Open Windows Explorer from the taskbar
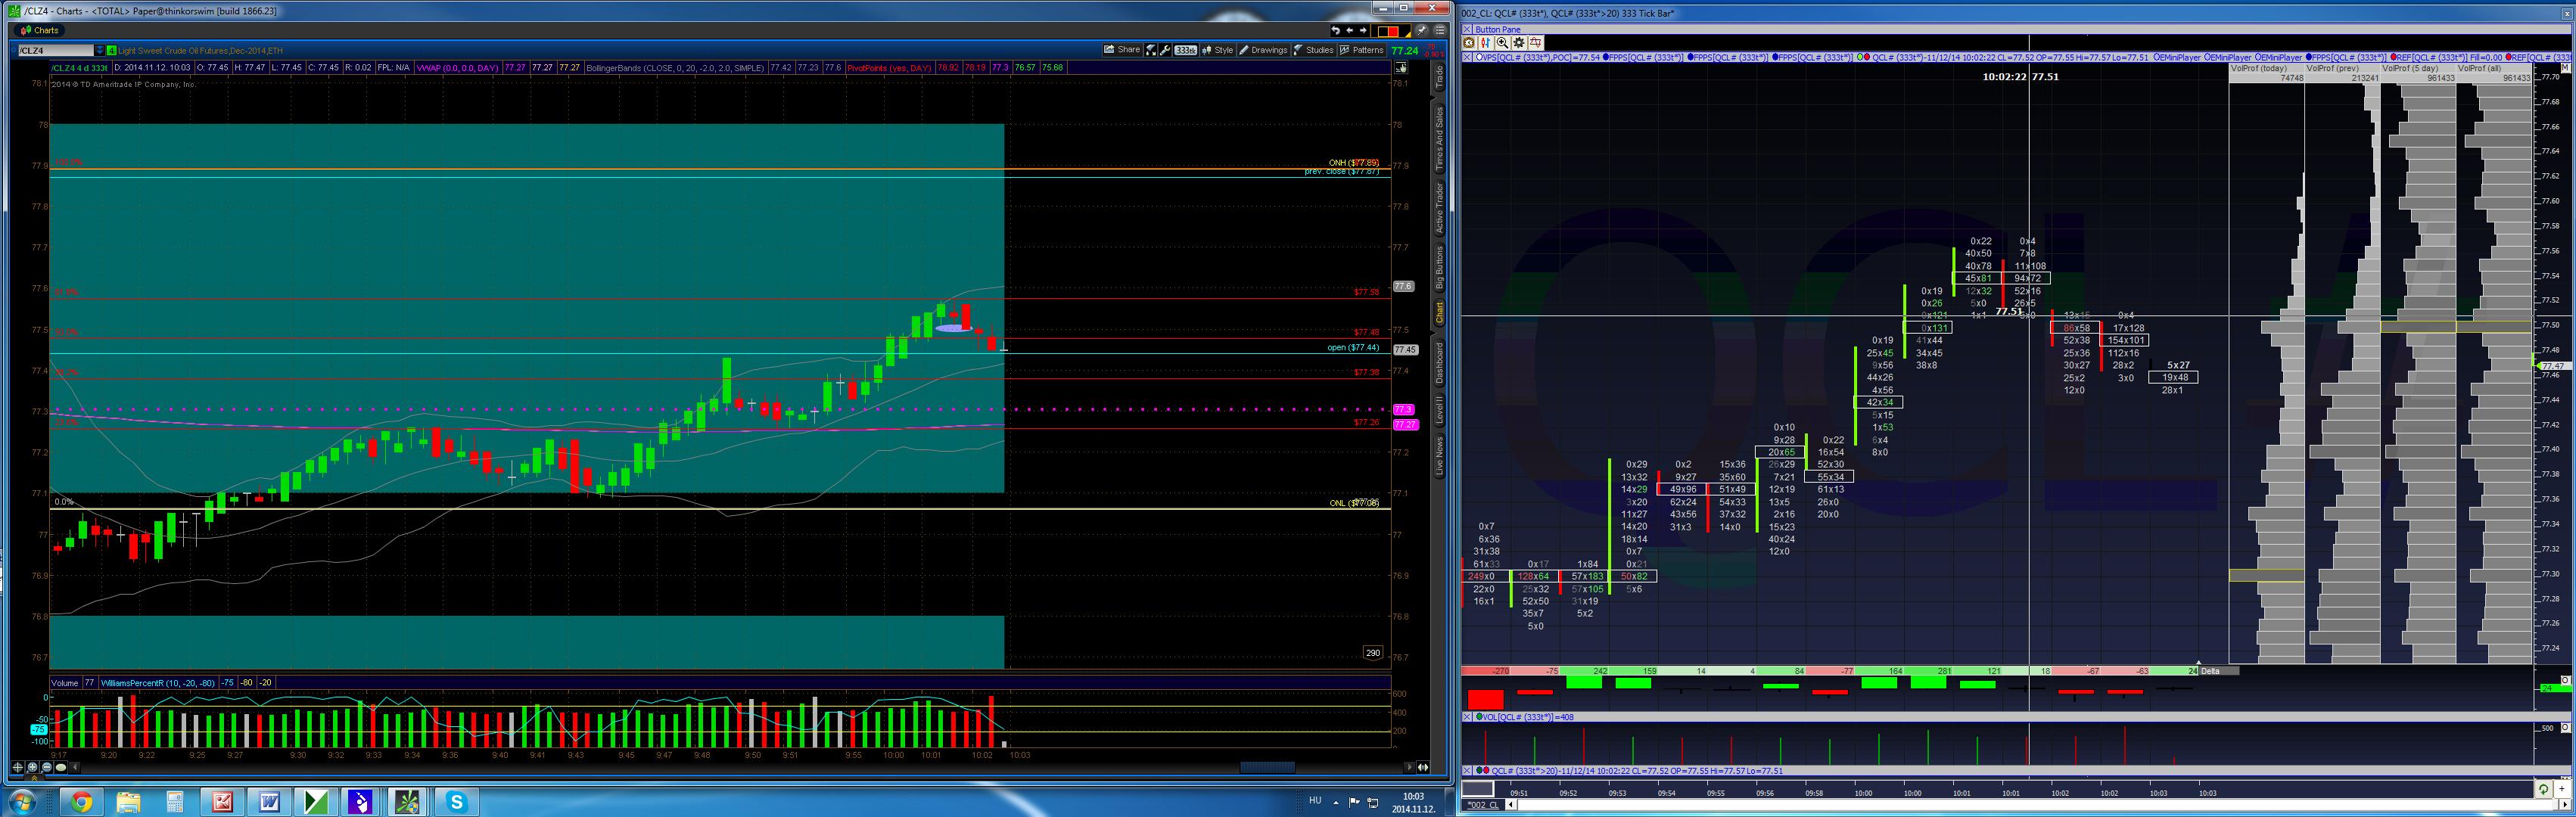The image size is (2576, 817). [x=128, y=802]
